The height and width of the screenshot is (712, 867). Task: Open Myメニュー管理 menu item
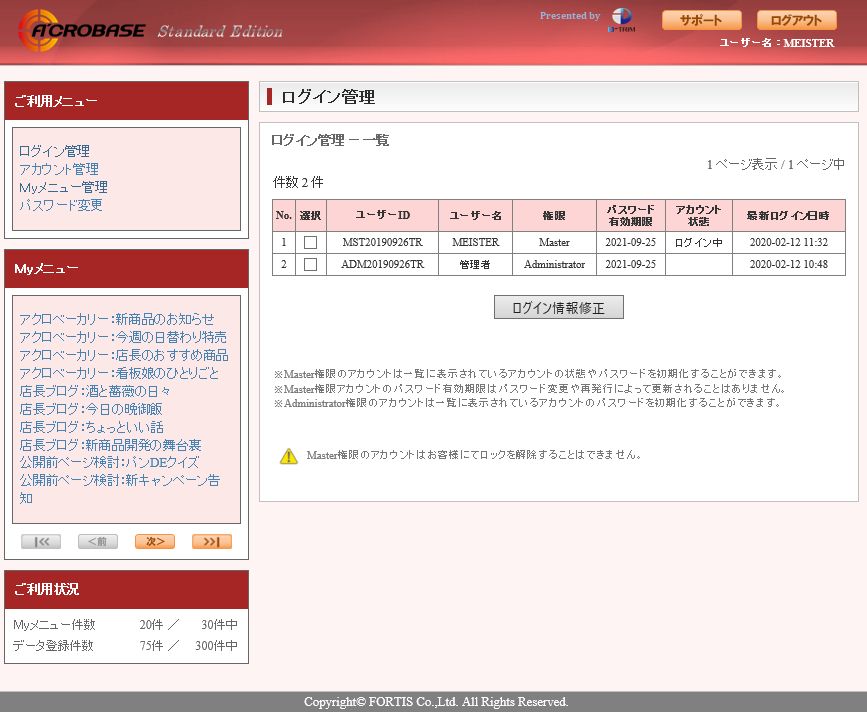pos(63,187)
